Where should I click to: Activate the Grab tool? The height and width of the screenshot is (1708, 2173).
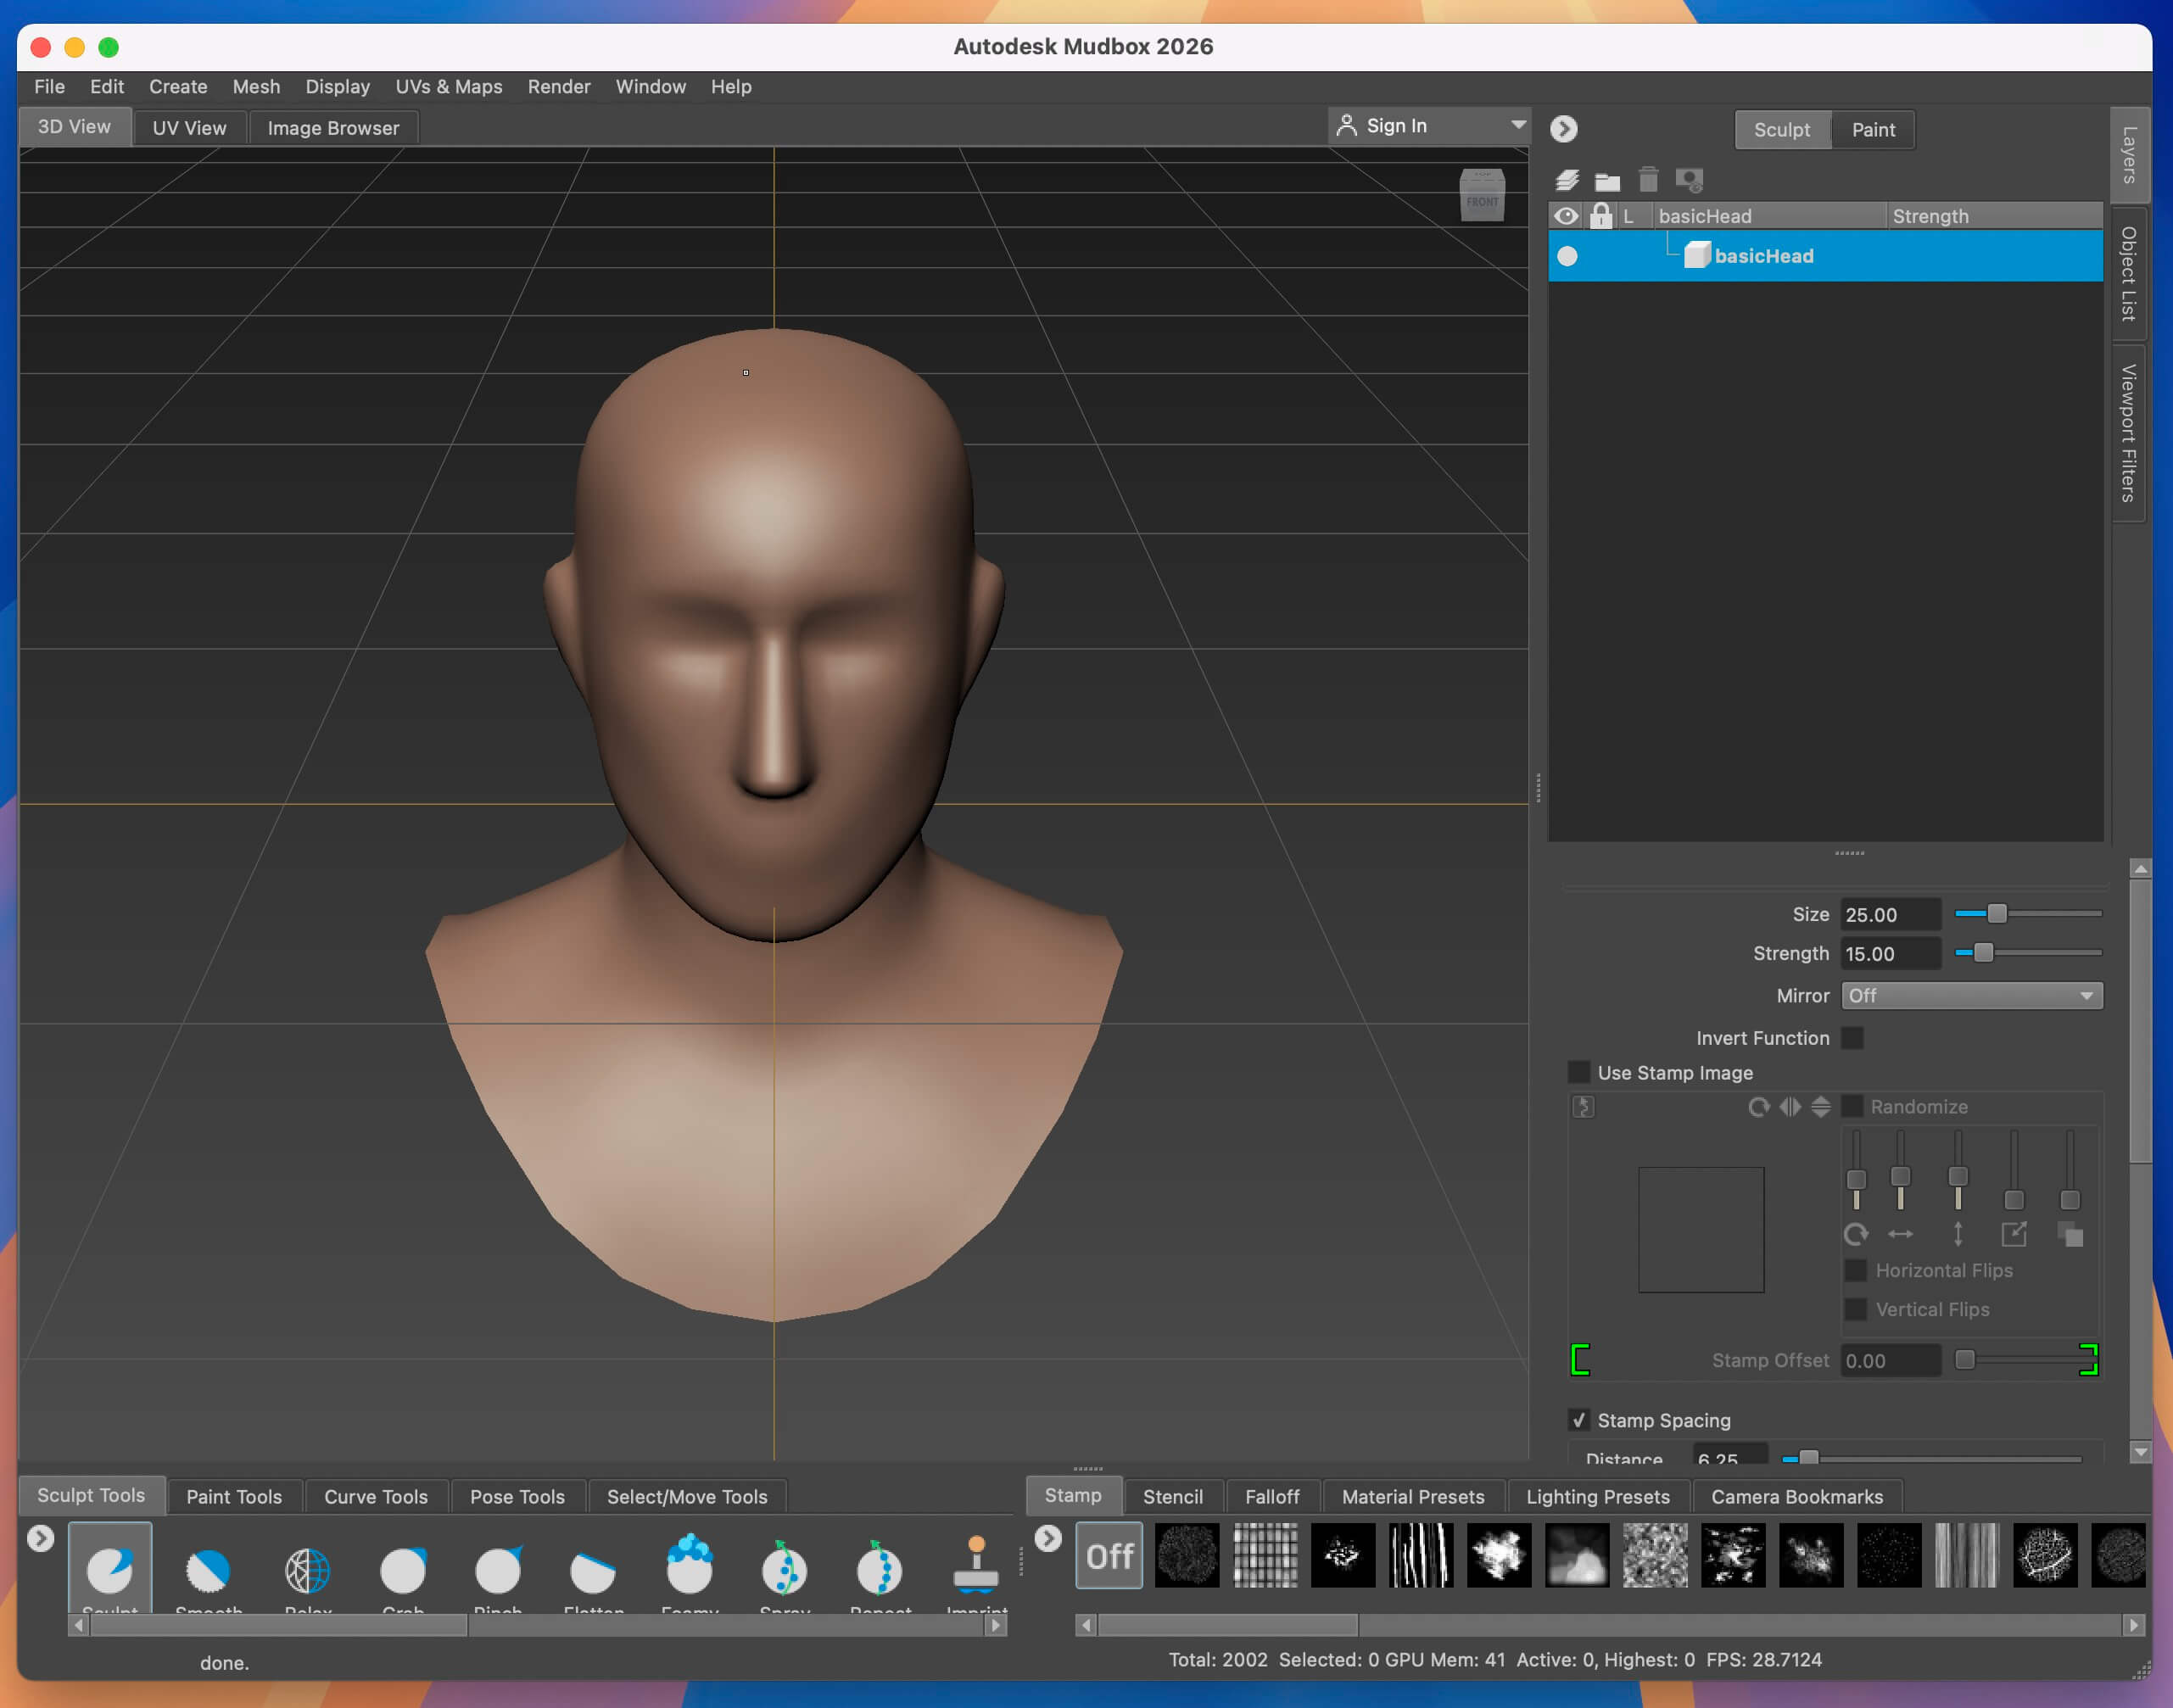402,1570
